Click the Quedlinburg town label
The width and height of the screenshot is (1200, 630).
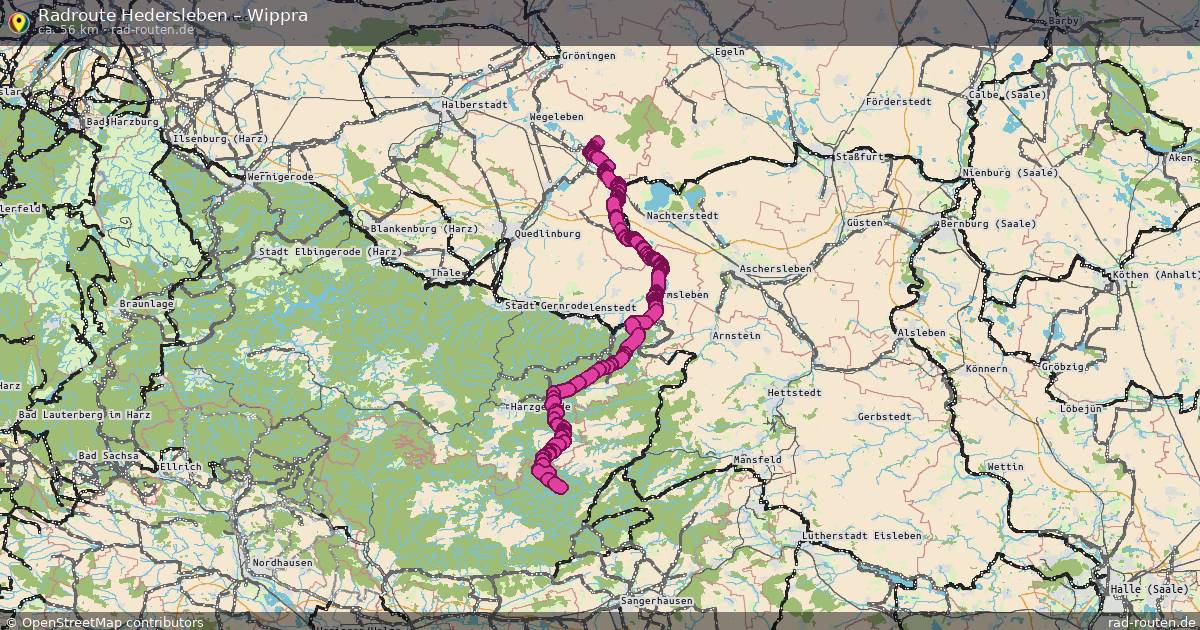click(547, 234)
